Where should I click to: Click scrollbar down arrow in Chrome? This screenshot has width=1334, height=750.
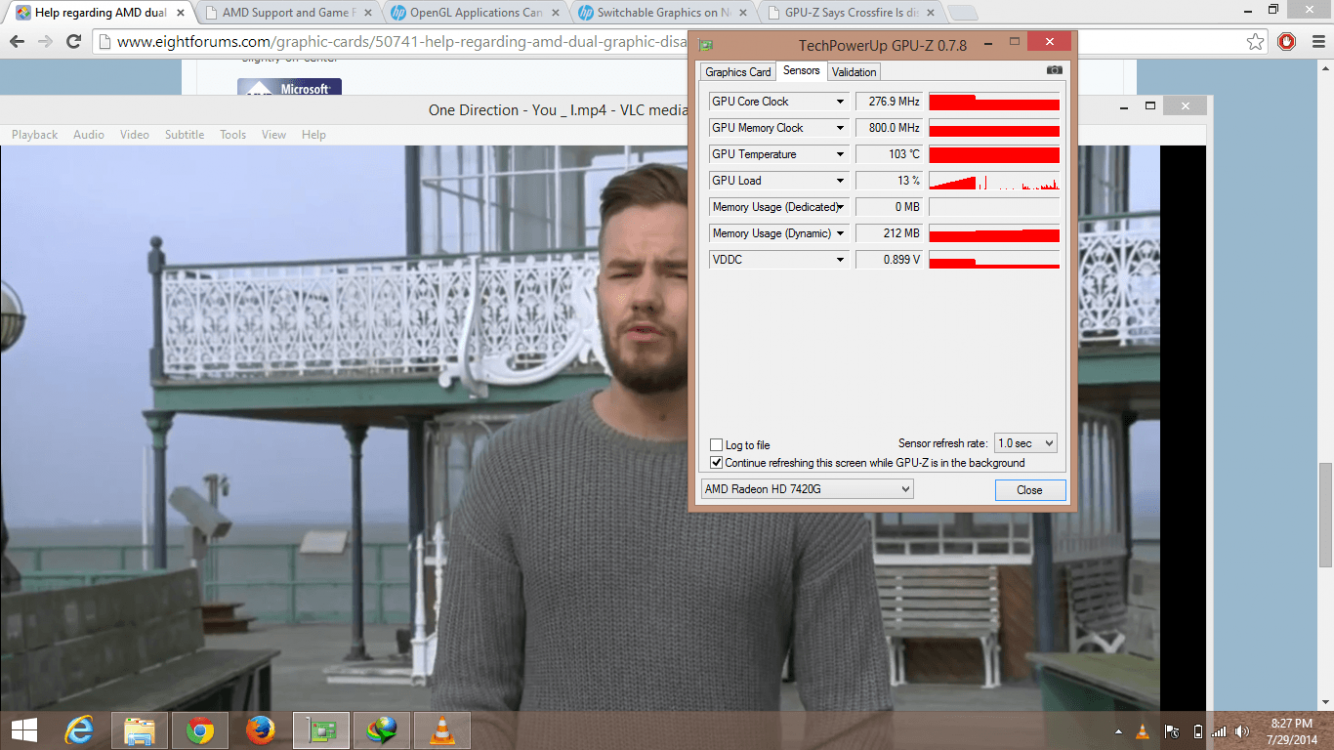[1326, 704]
